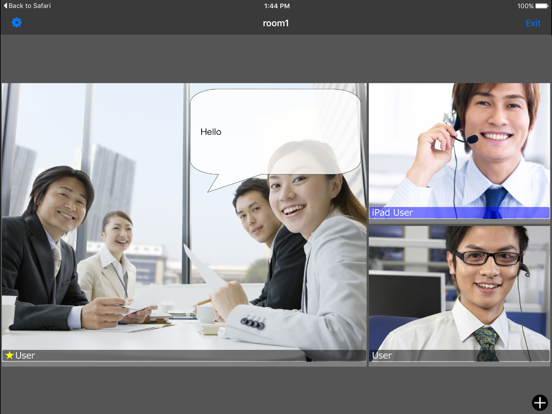Open settings with the blue gear icon
The width and height of the screenshot is (552, 414).
tap(17, 23)
